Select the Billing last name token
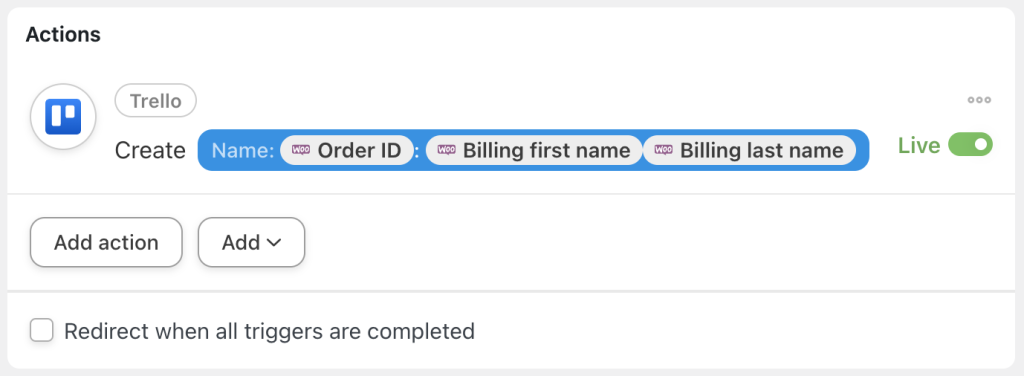Image resolution: width=1024 pixels, height=376 pixels. (x=749, y=150)
